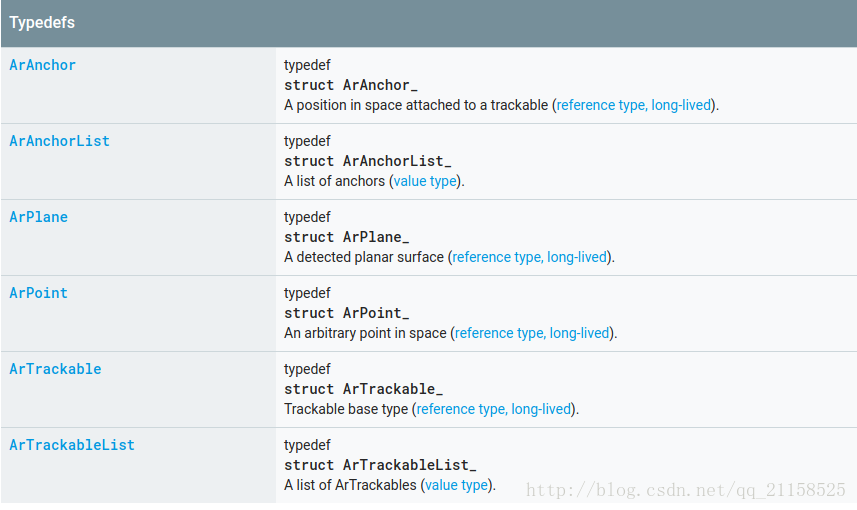Click the struct ArTrackableList_ code text

(380, 465)
